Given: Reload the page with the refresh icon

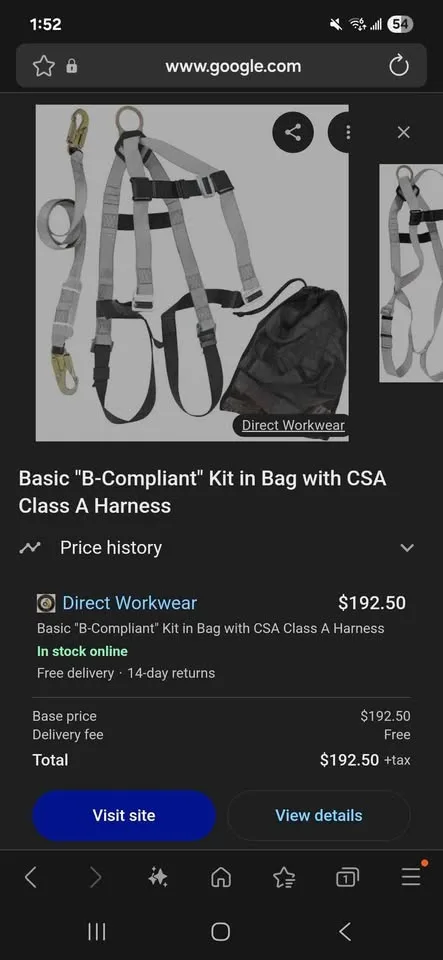Looking at the screenshot, I should click(399, 66).
